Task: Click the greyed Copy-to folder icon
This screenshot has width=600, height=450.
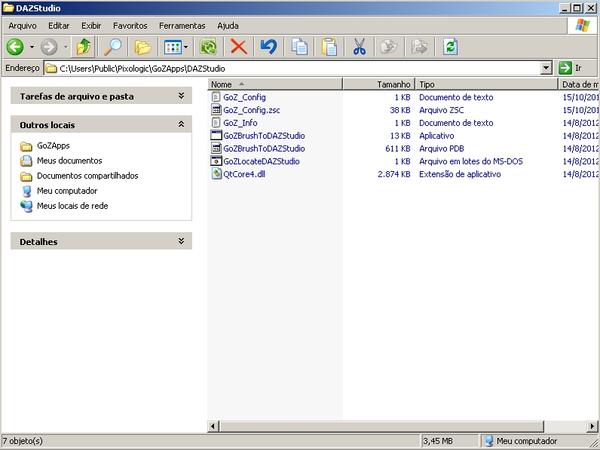Action: click(389, 47)
